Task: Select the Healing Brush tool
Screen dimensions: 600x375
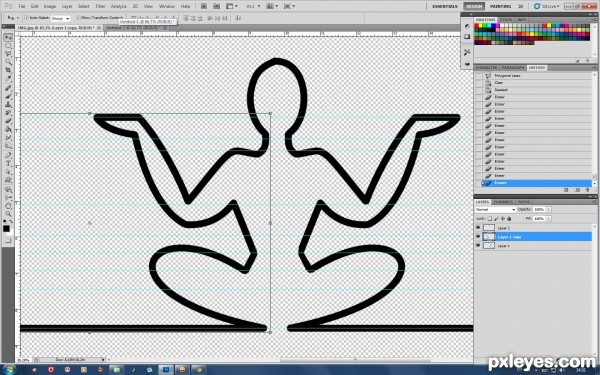Action: [x=8, y=88]
